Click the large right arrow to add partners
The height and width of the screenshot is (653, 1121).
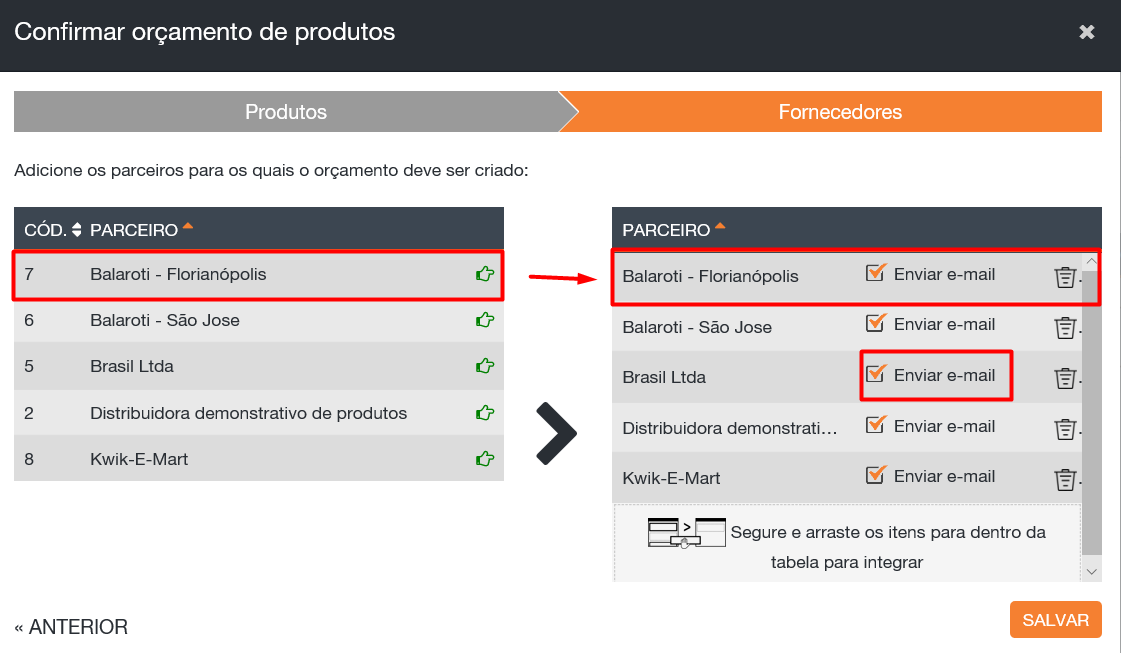[556, 433]
